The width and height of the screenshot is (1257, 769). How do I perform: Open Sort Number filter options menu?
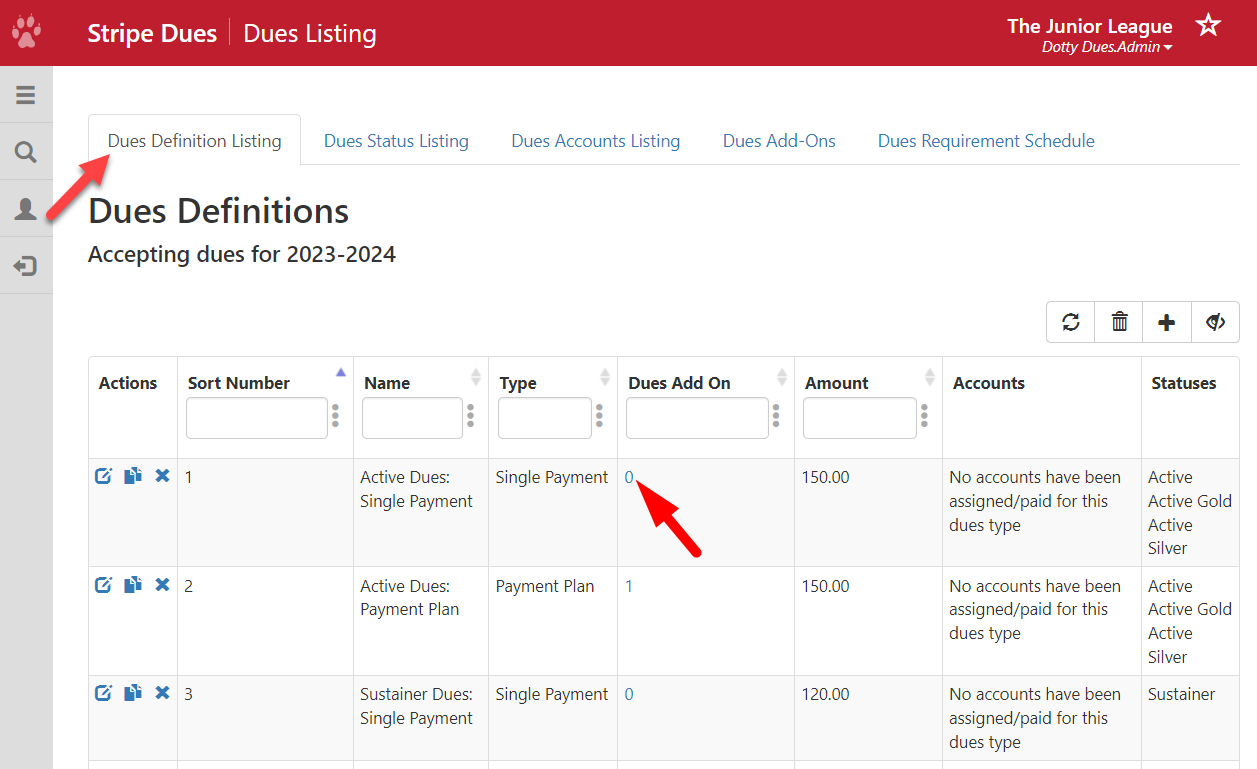click(335, 415)
